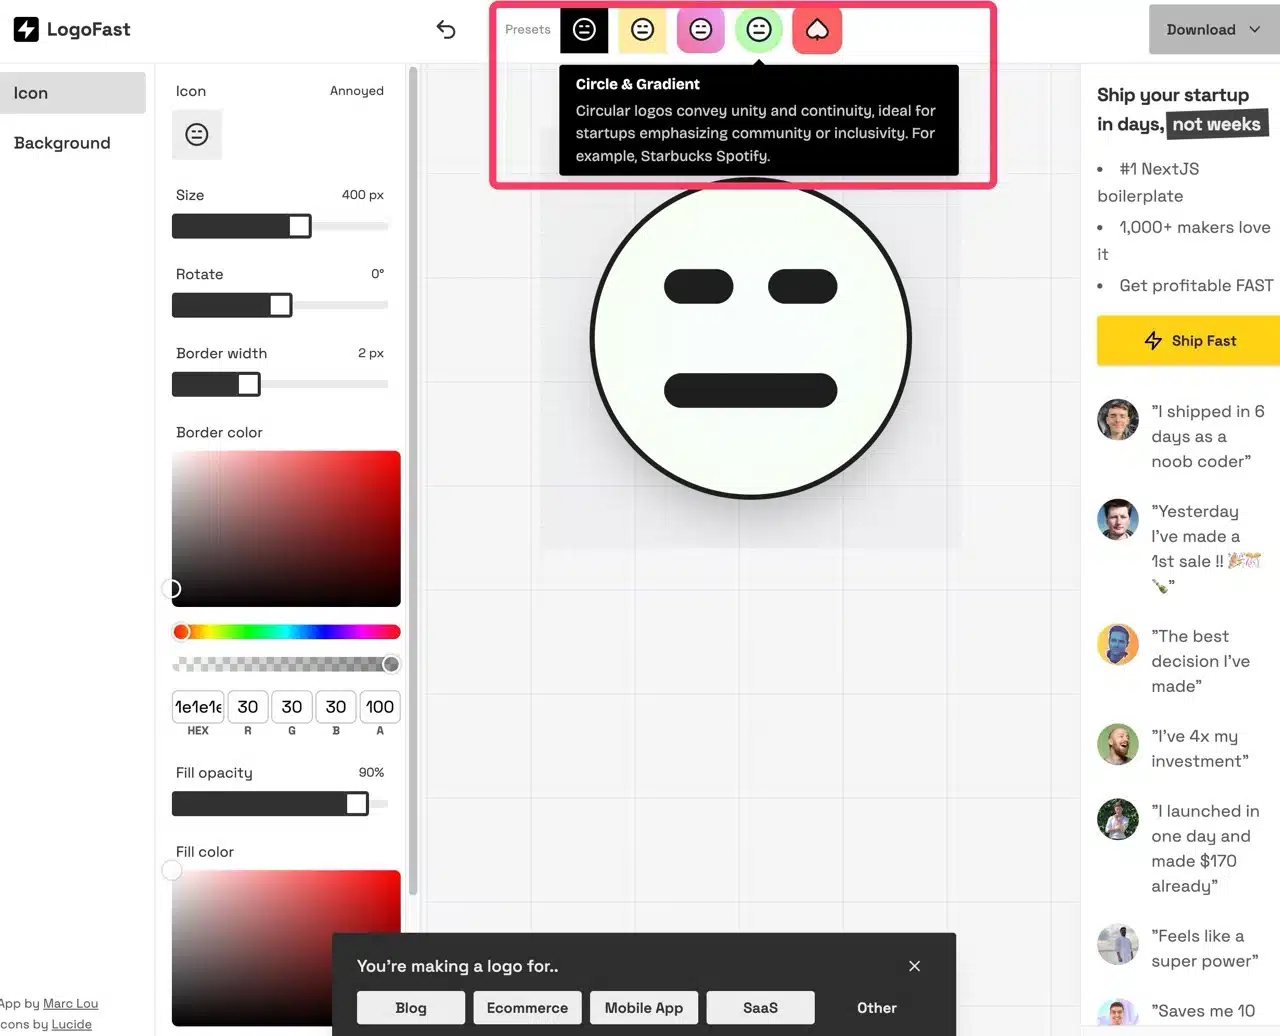This screenshot has width=1280, height=1036.
Task: Click the border color hue slider
Action: tap(286, 632)
